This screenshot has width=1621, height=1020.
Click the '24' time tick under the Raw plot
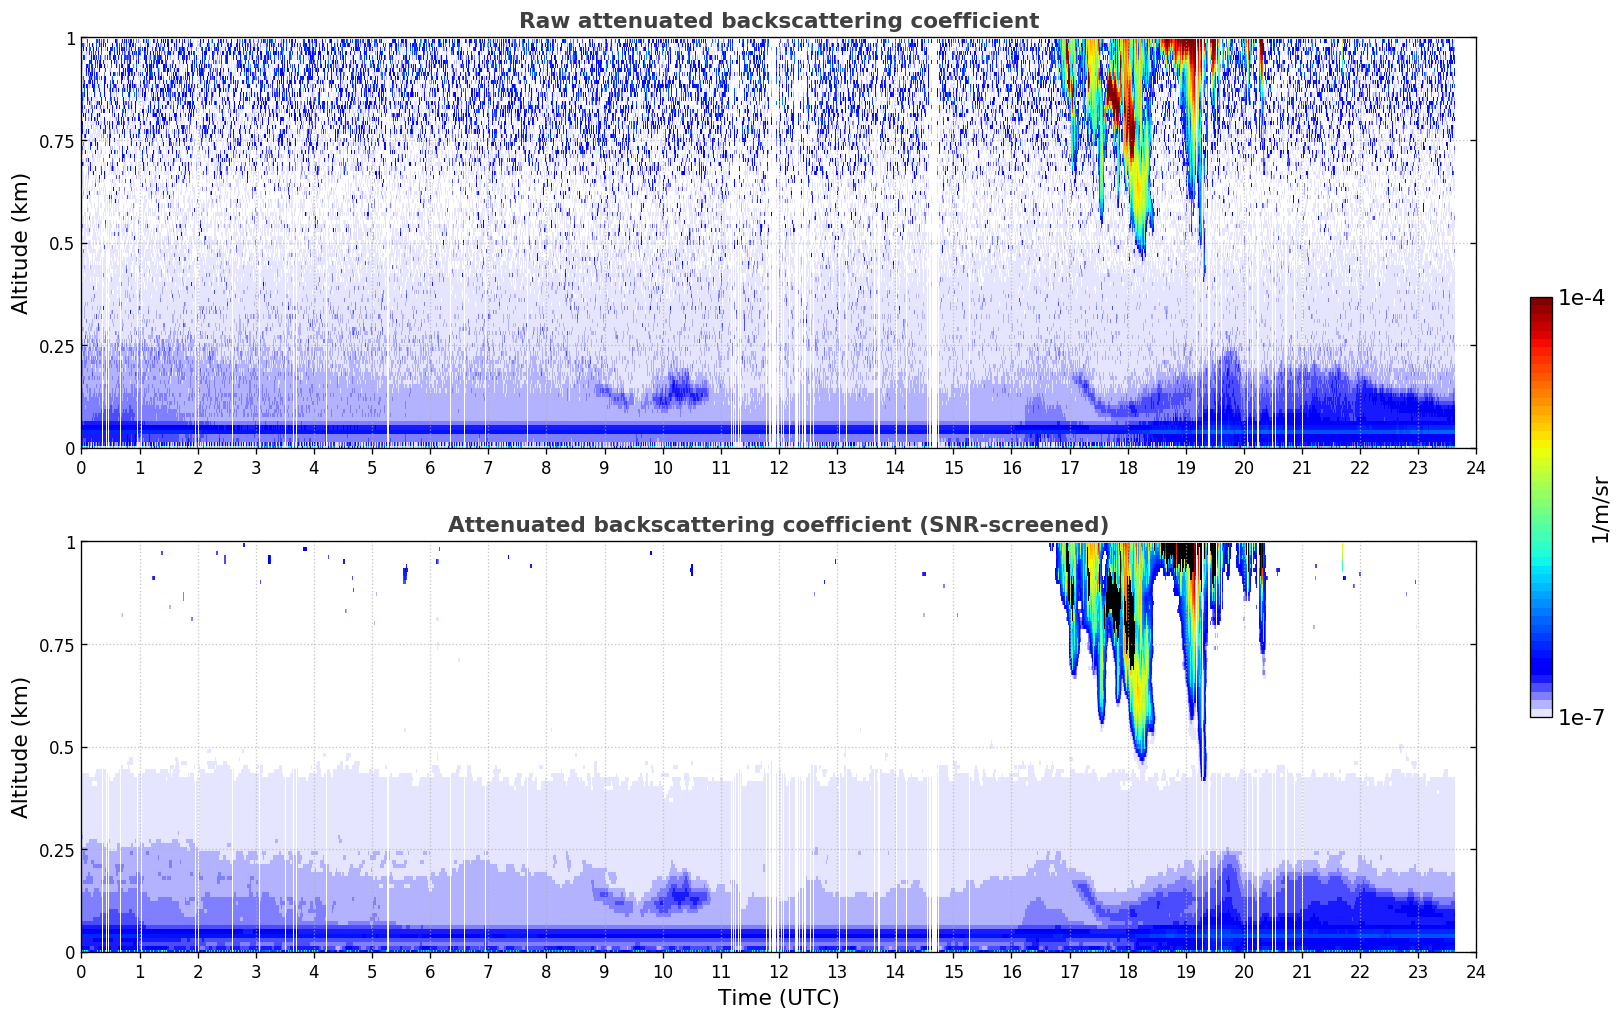coord(1476,467)
